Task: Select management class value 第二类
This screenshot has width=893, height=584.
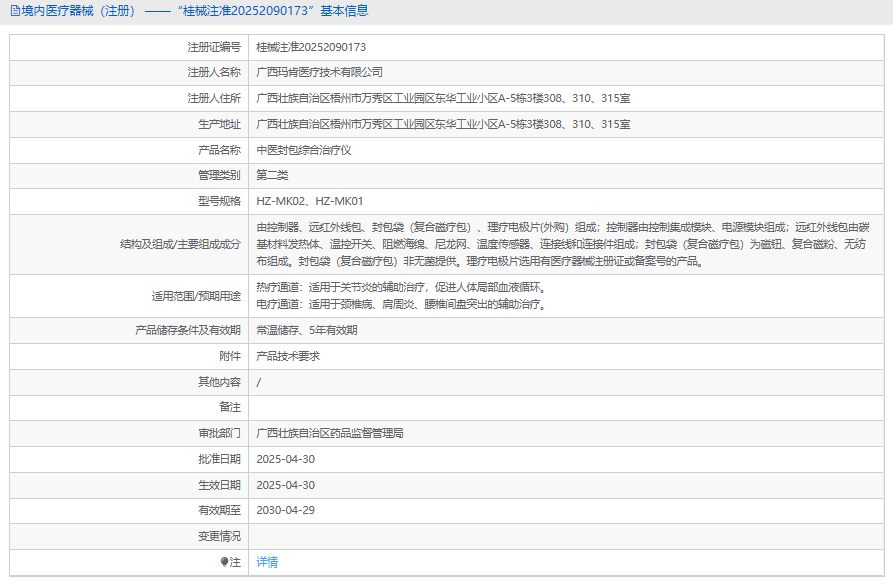Action: 272,175
